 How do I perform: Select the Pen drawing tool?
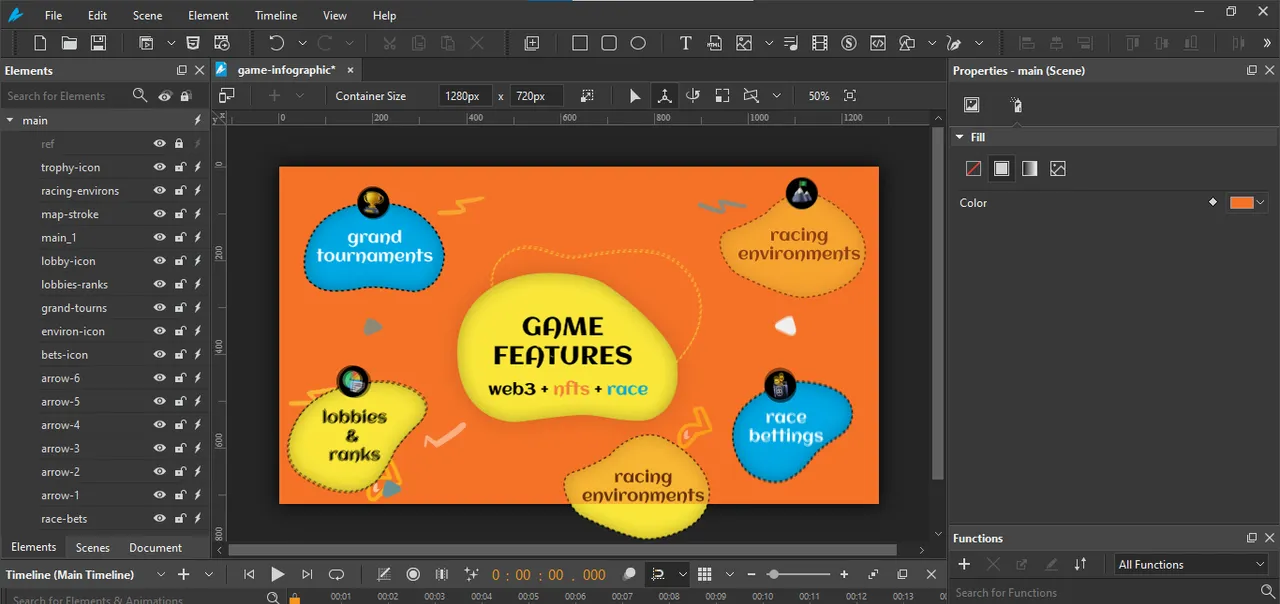[954, 43]
